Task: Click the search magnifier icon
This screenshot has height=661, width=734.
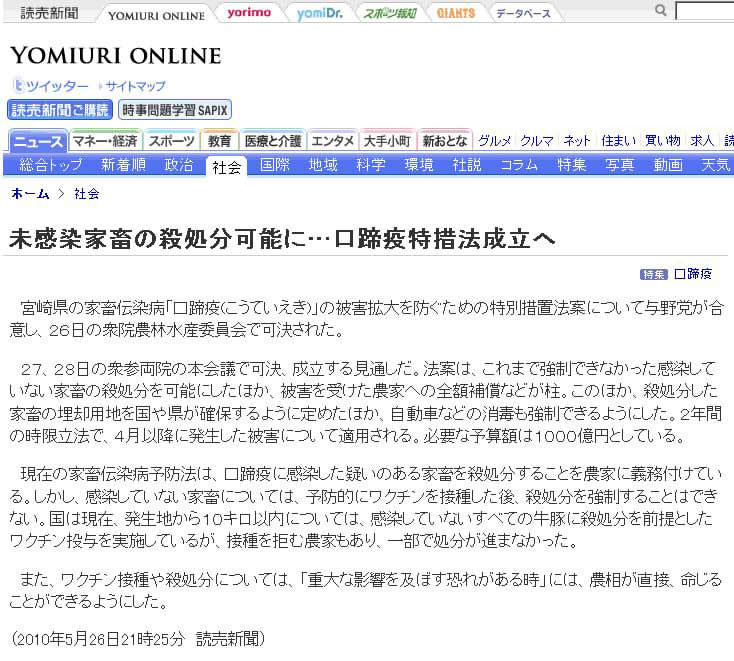Action: 661,11
